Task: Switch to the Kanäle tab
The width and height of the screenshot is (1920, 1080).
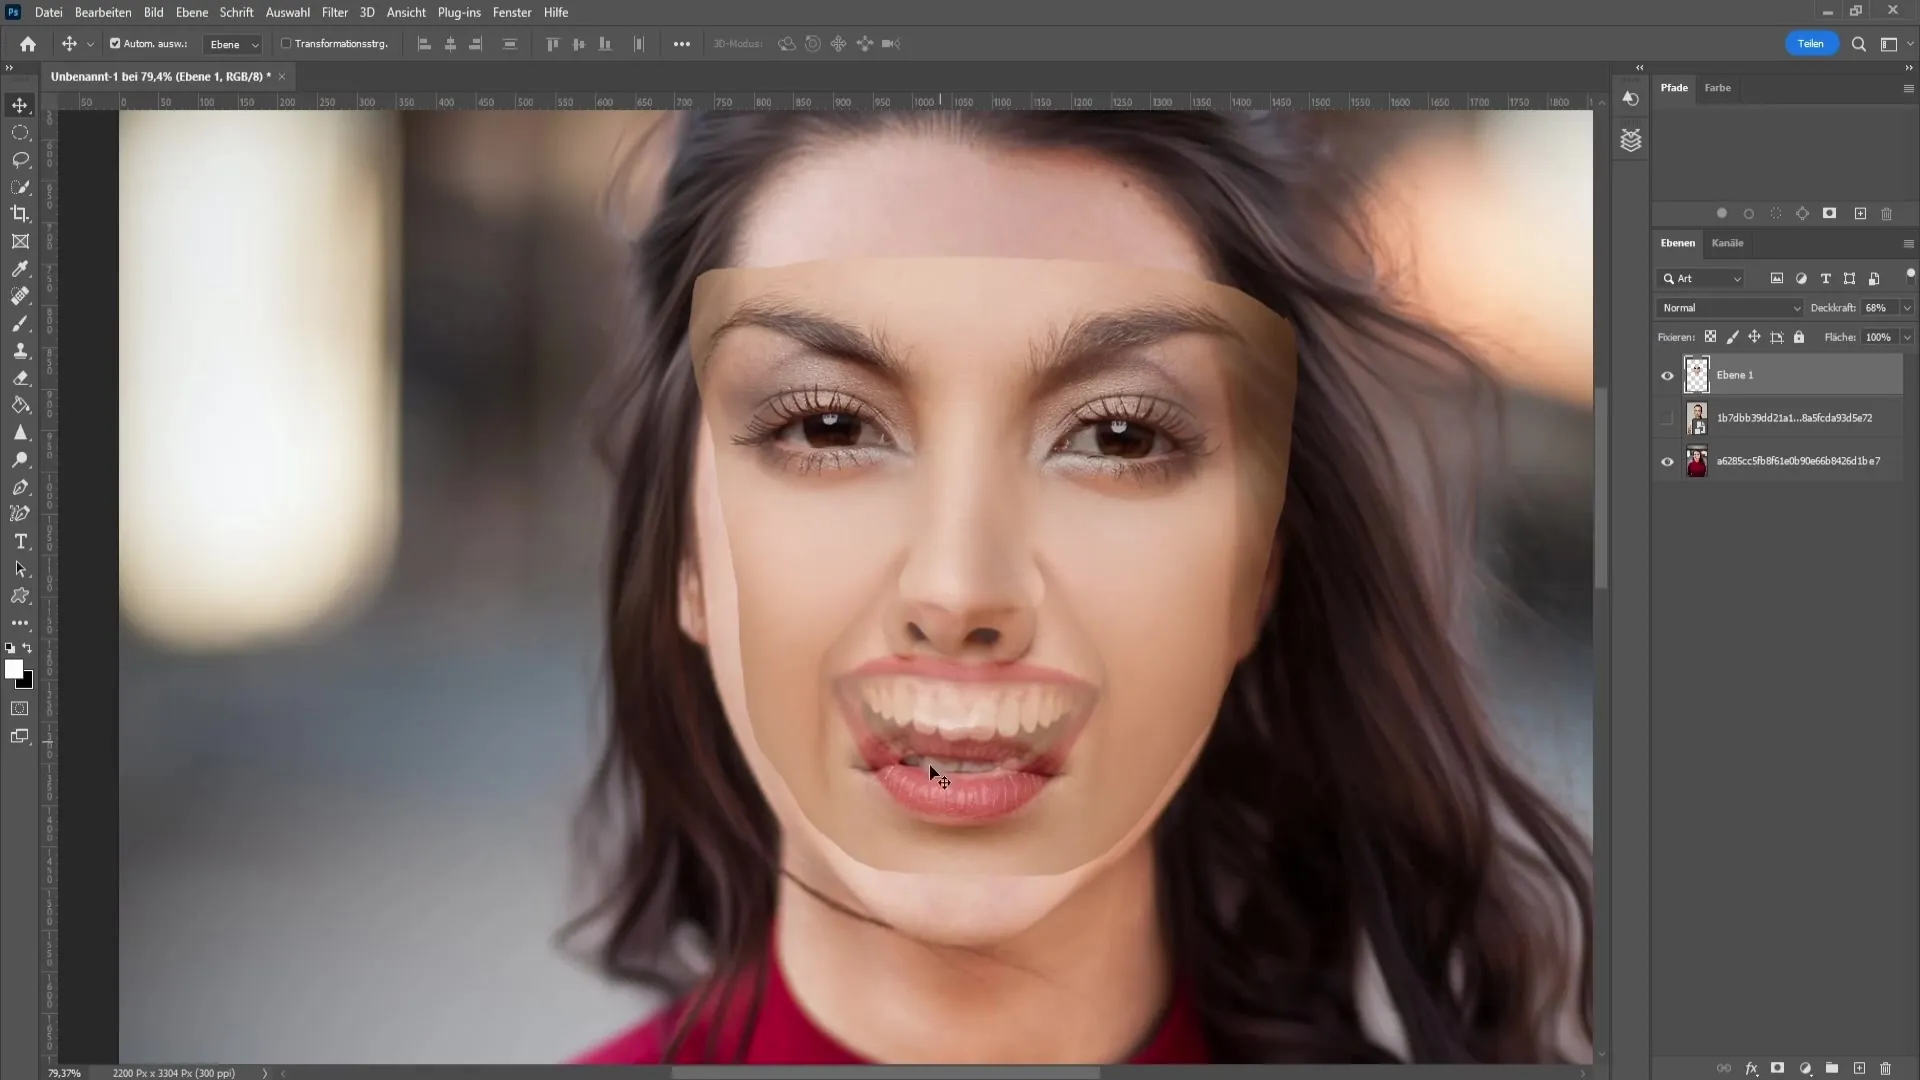Action: click(1727, 243)
